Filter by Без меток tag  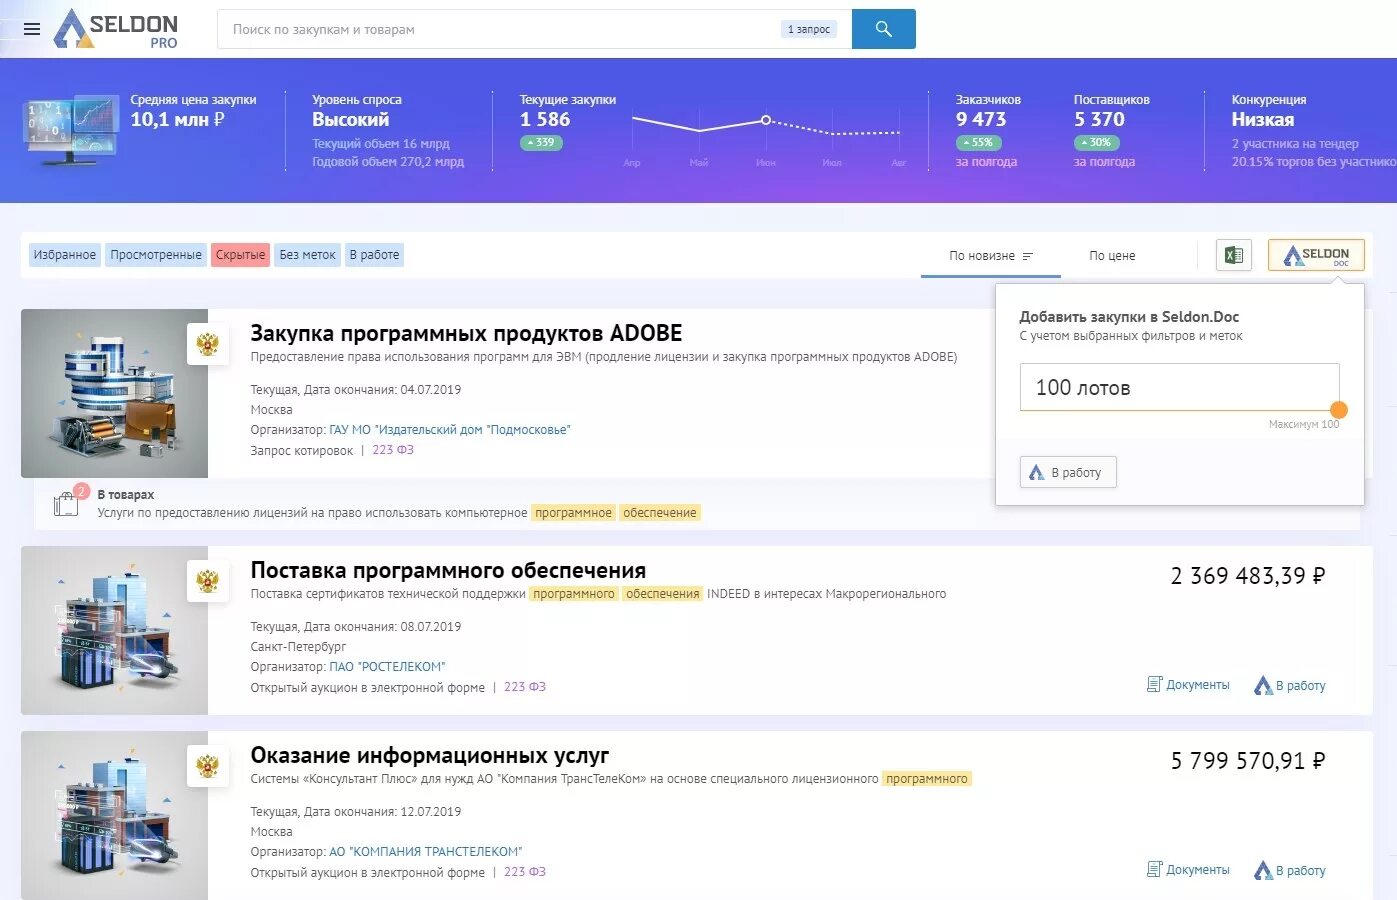tap(307, 255)
